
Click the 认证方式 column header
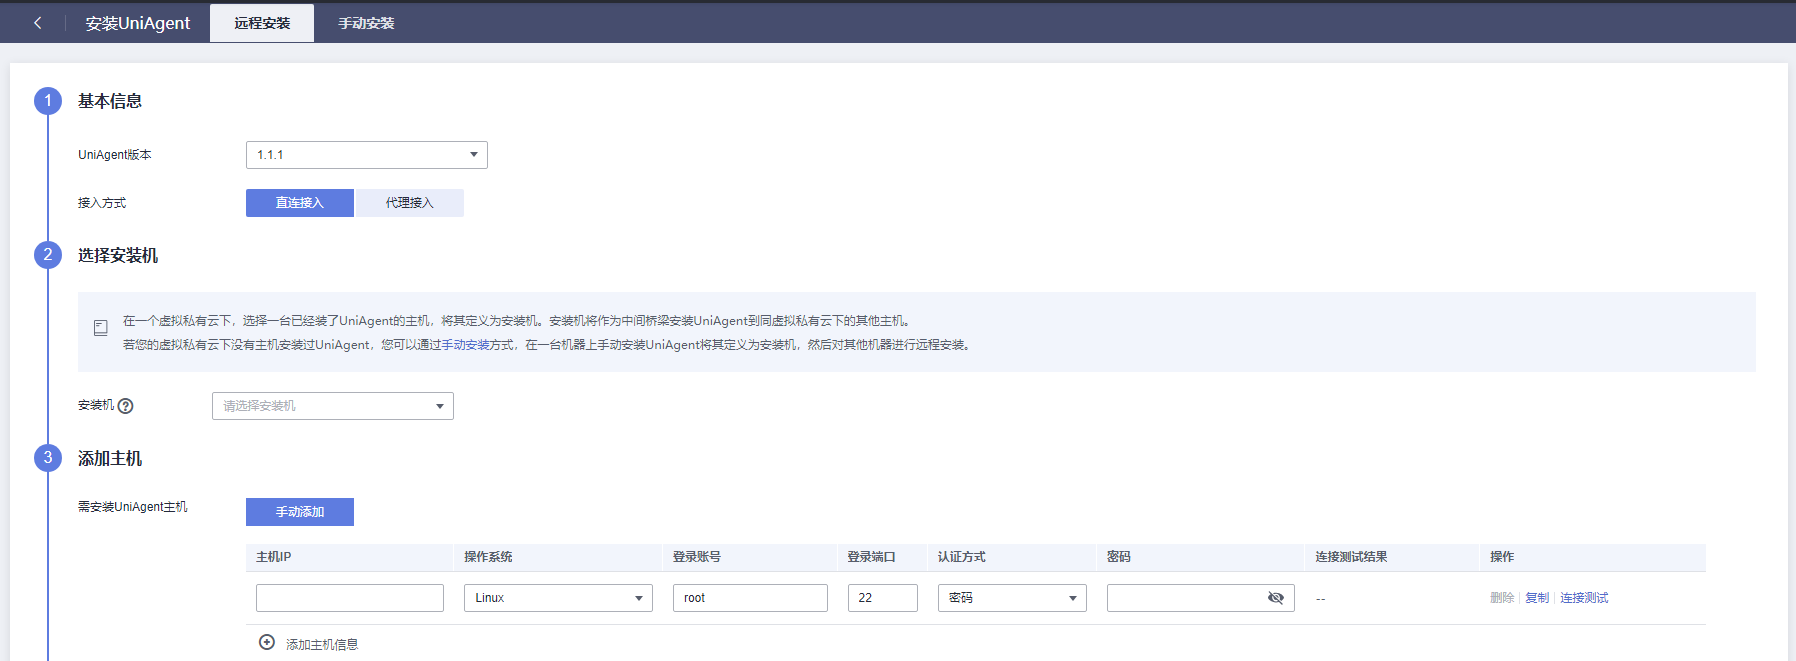tap(962, 557)
